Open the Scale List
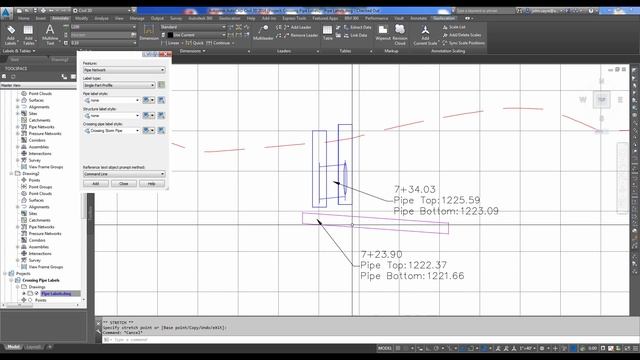Viewport: 640px width, 360px height. 453,27
